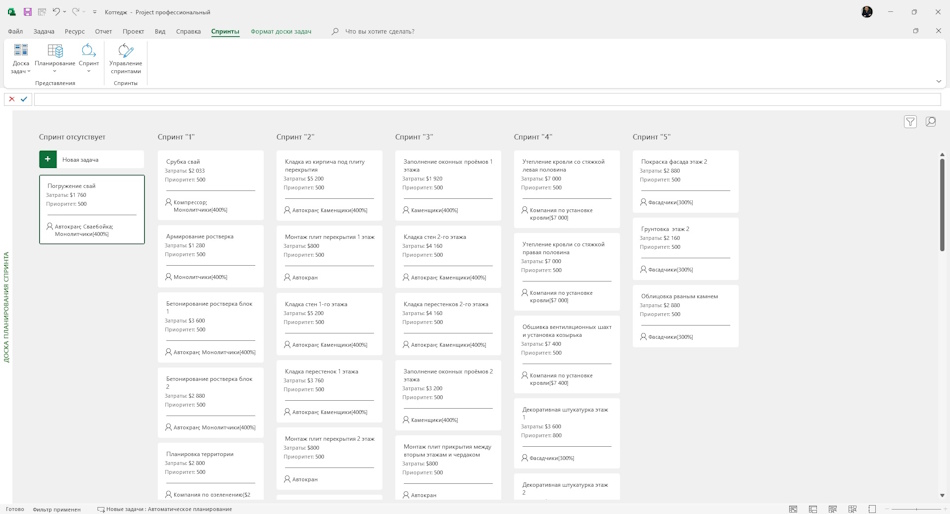Switch to Task Usage view in status bar
950x514 pixels.
813,509
